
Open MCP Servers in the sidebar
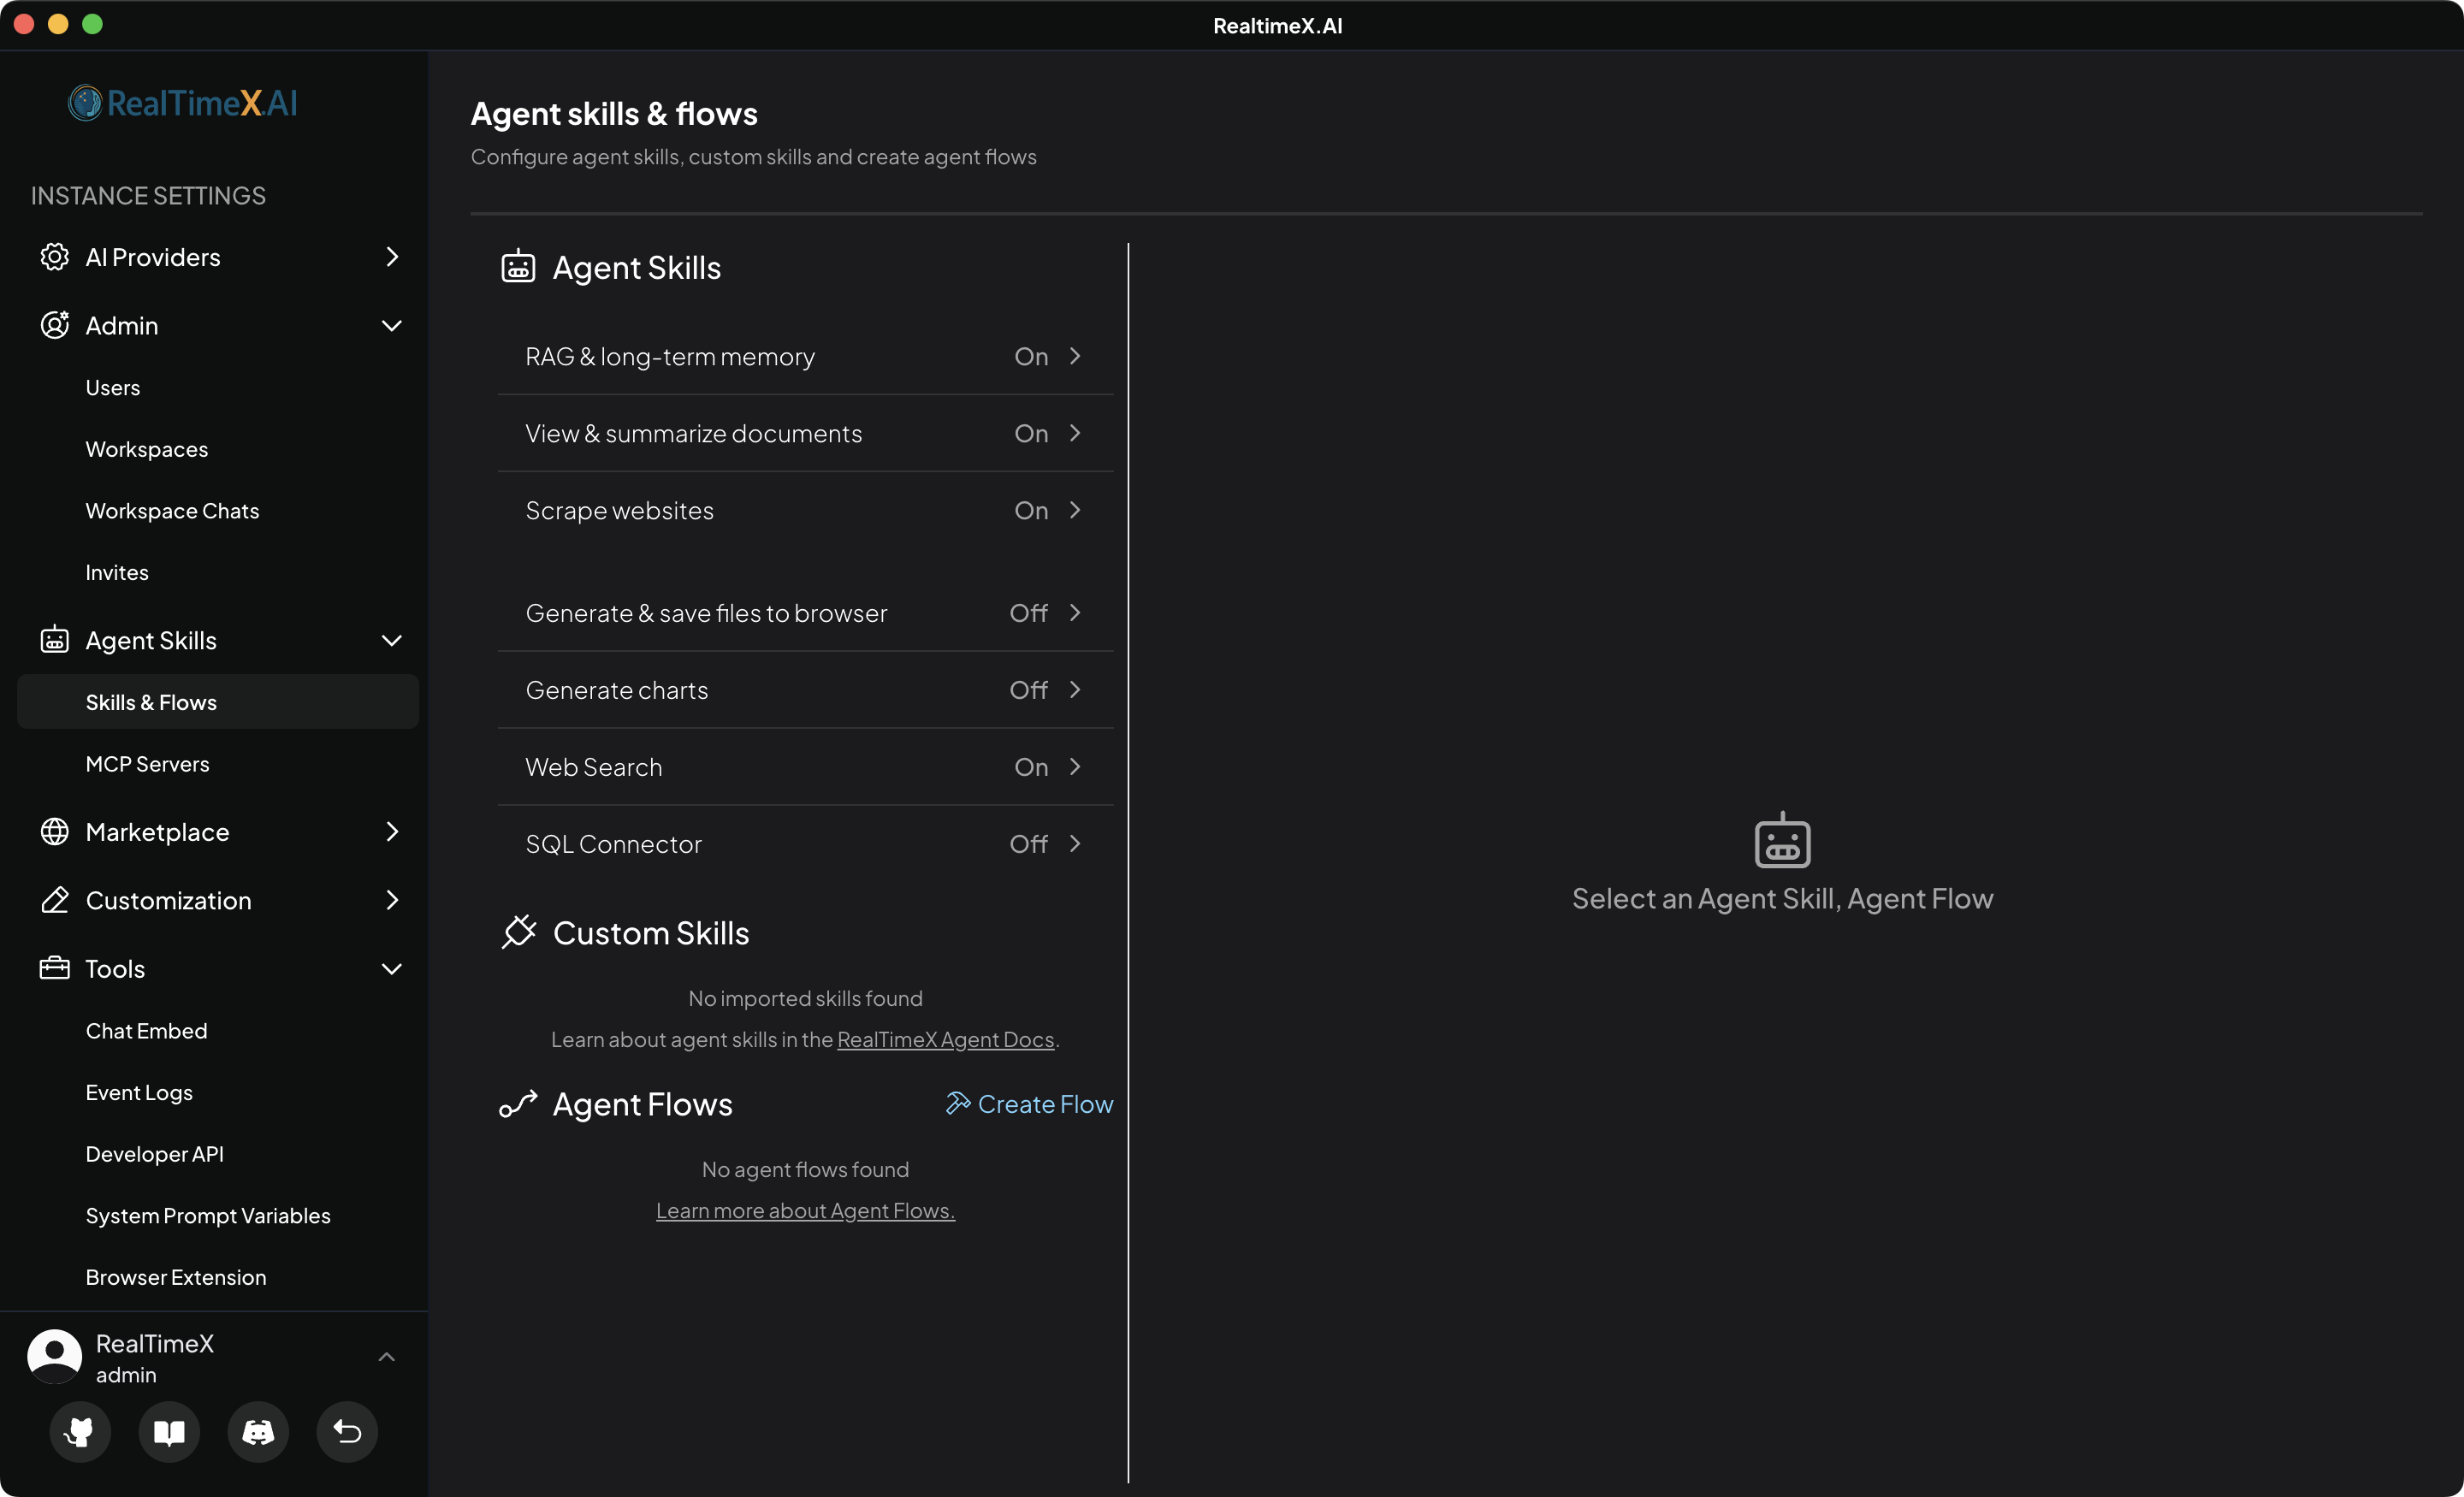coord(147,764)
